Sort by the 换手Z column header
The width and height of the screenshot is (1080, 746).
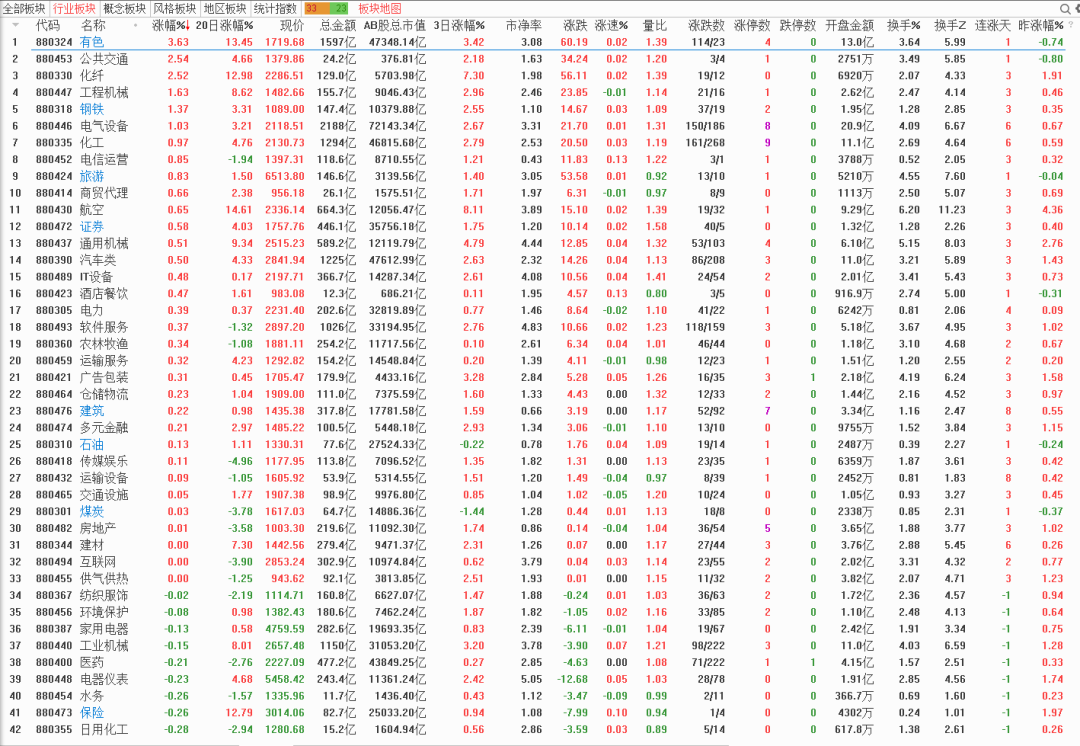(950, 25)
